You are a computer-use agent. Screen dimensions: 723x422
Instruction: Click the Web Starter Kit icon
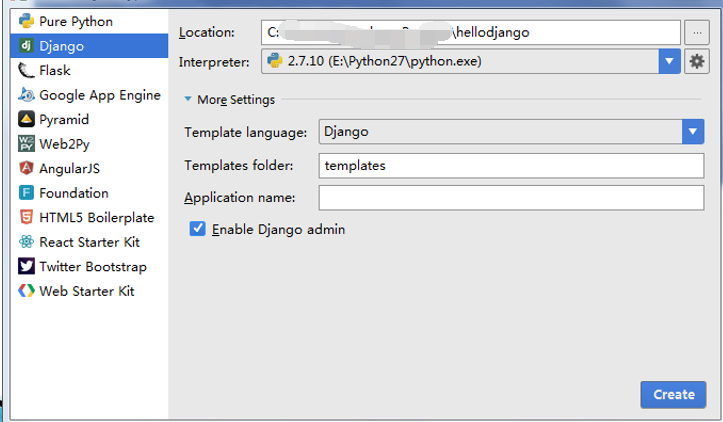pos(26,291)
